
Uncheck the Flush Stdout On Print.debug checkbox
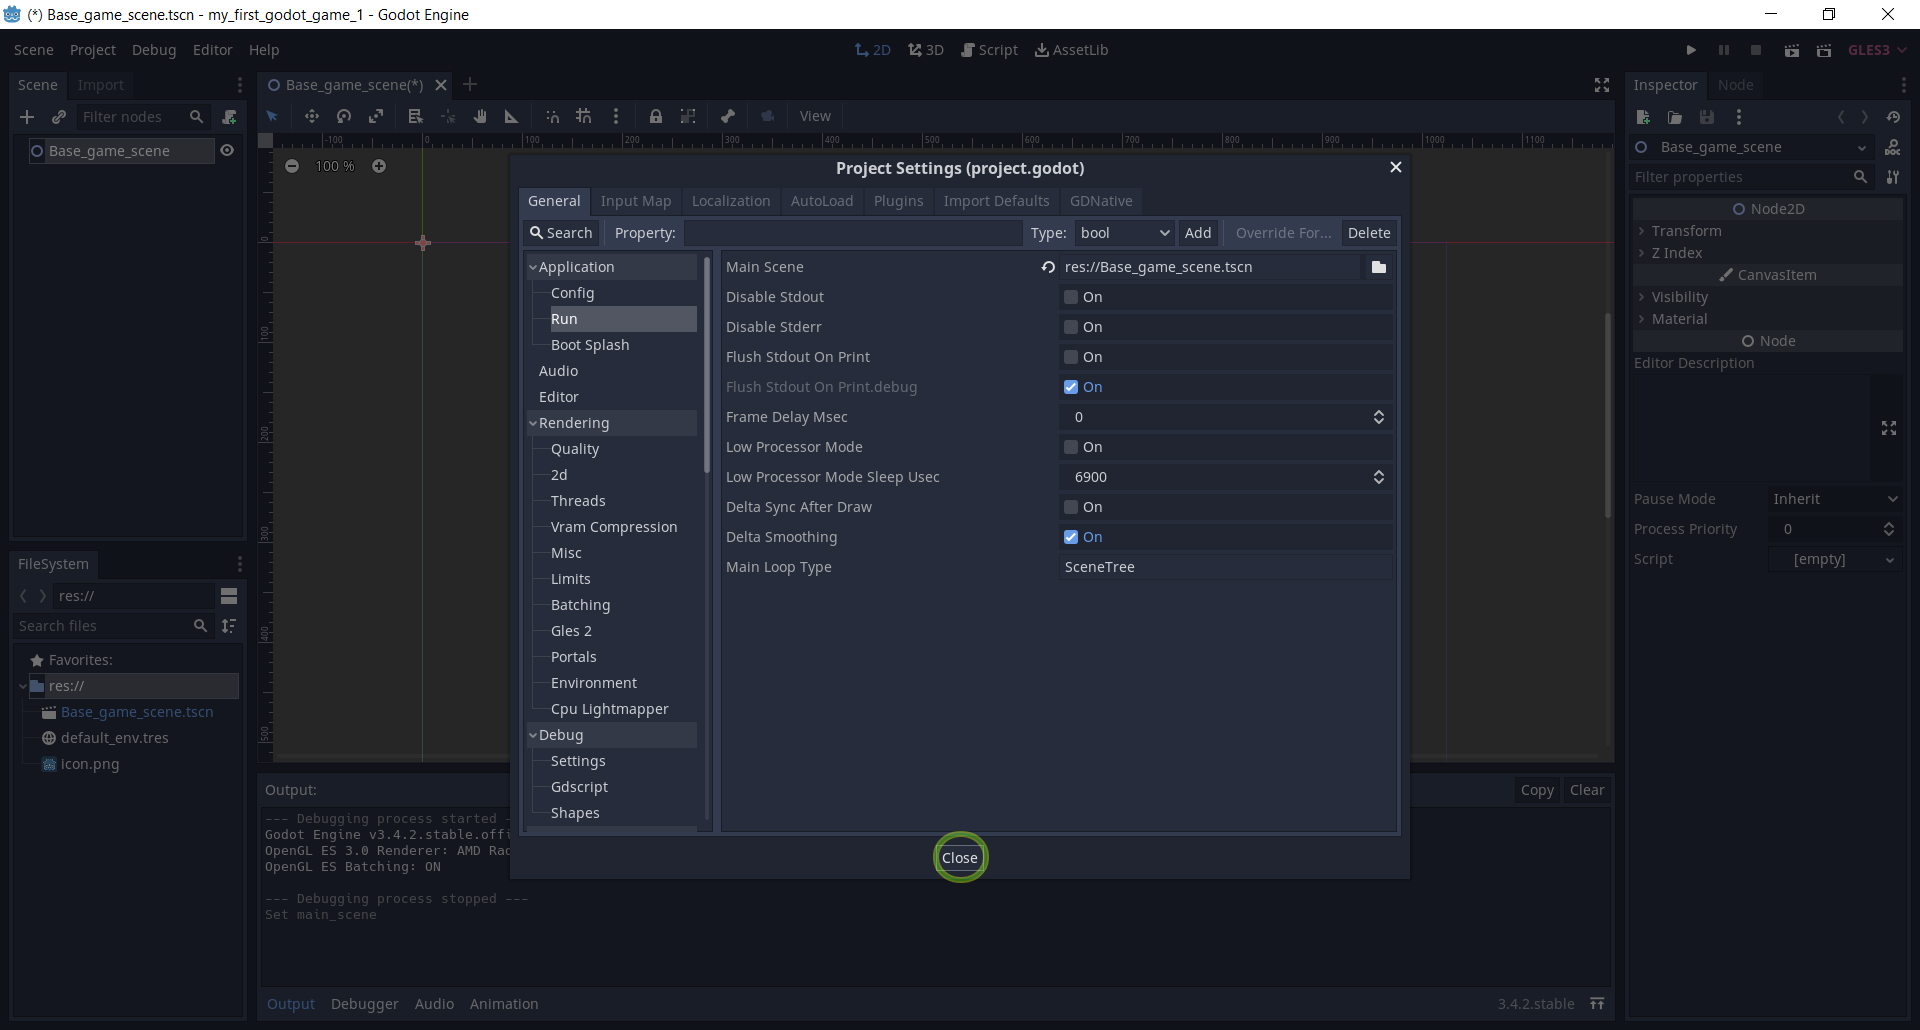[x=1071, y=387]
